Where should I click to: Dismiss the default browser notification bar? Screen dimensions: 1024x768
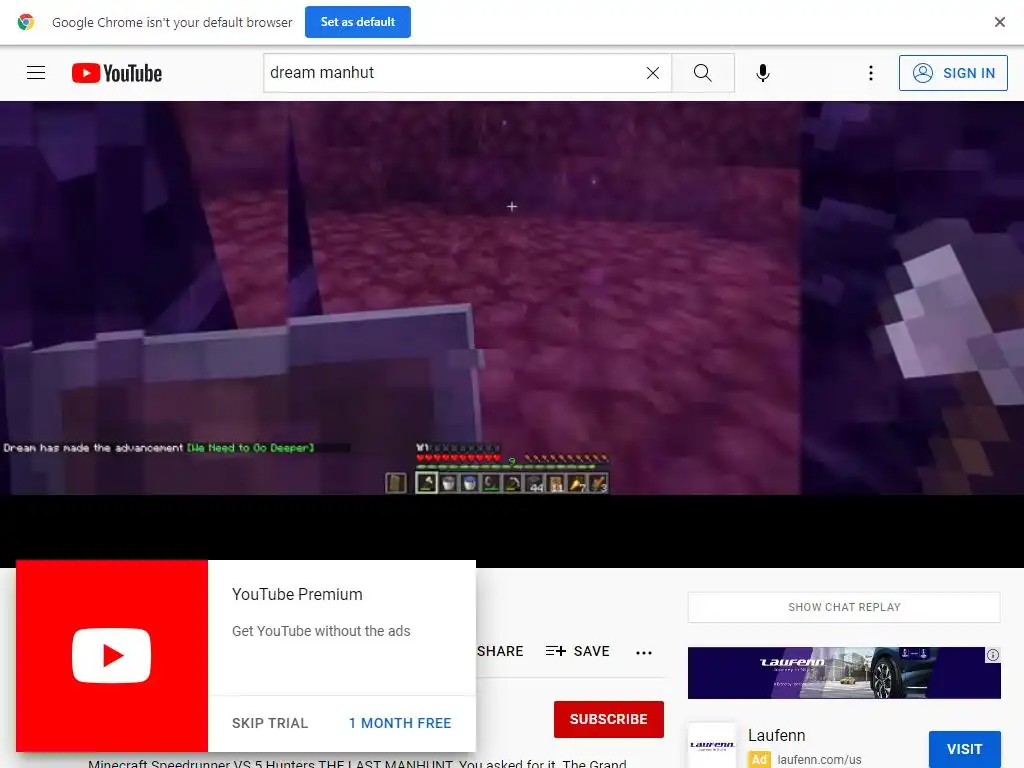click(999, 22)
